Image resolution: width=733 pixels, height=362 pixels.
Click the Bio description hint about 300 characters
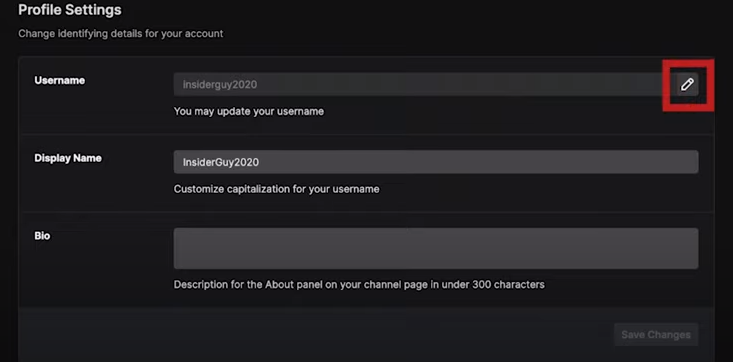click(x=359, y=284)
